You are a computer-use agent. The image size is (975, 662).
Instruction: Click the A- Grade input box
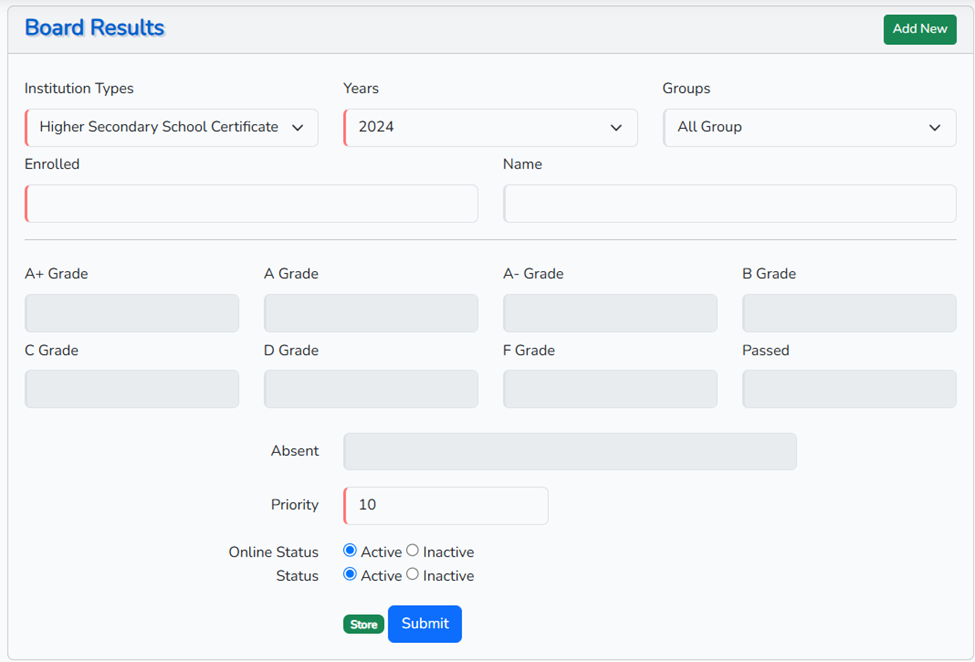(610, 313)
